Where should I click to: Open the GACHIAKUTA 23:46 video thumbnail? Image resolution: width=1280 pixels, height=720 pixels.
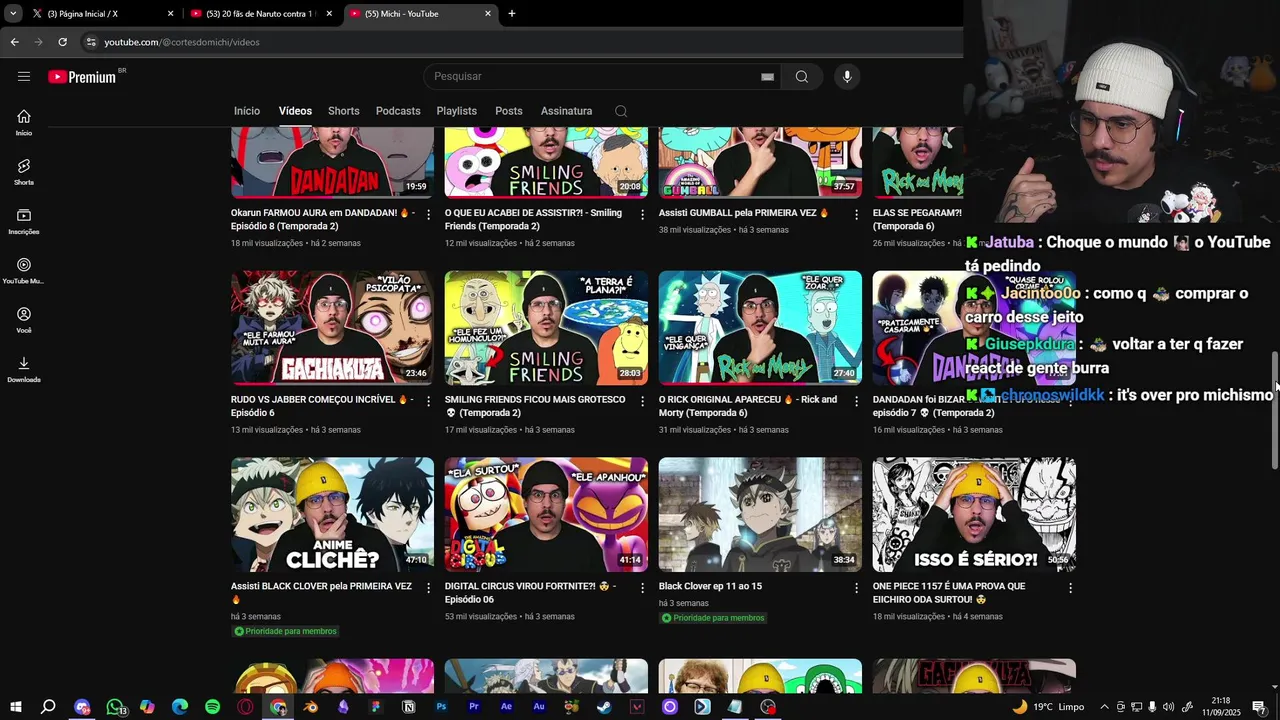(x=332, y=328)
